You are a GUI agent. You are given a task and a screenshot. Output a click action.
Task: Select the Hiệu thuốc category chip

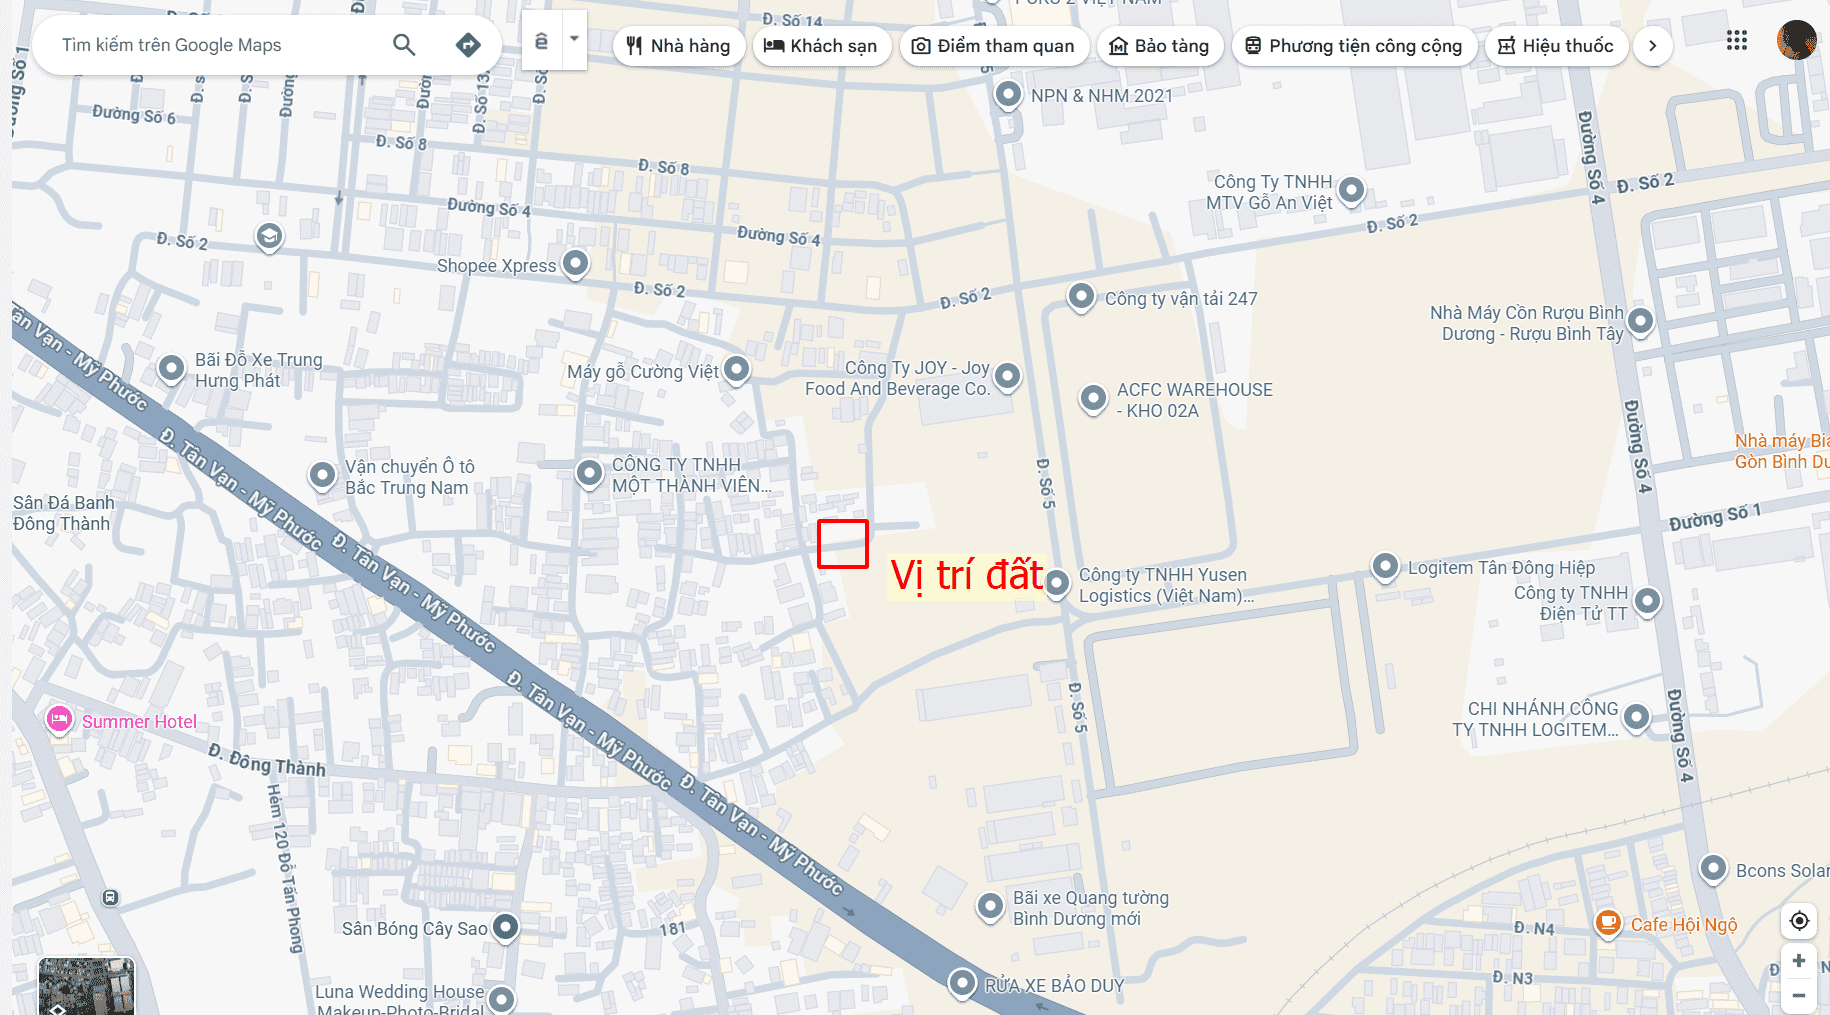click(x=1556, y=46)
